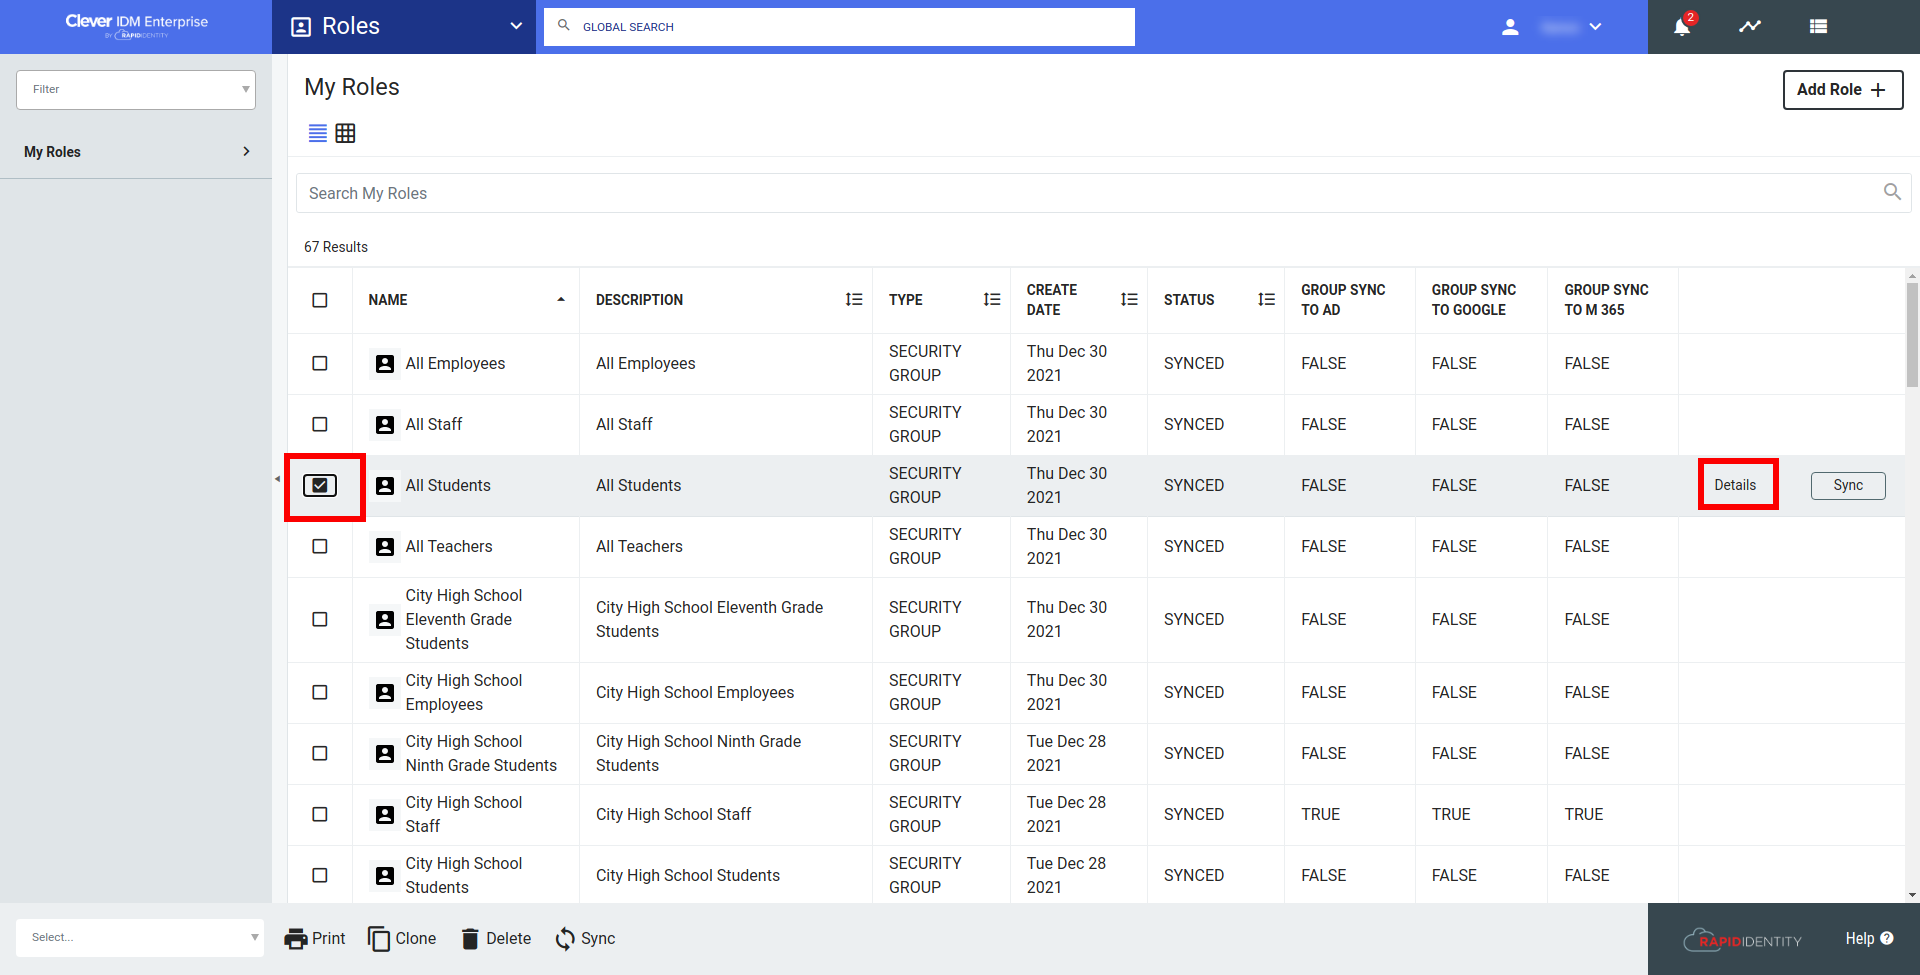Image resolution: width=1920 pixels, height=975 pixels.
Task: Click the global search magnifier icon
Action: (x=564, y=26)
